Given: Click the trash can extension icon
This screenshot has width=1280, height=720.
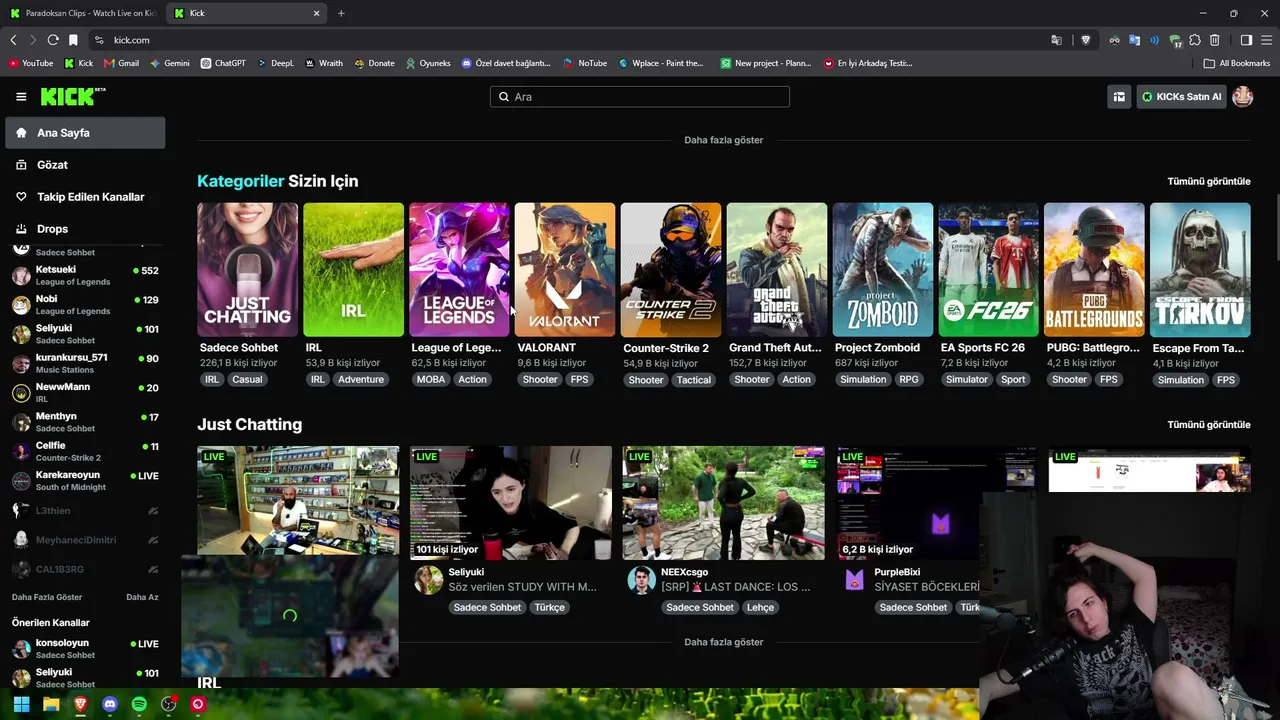Looking at the screenshot, I should (1215, 40).
